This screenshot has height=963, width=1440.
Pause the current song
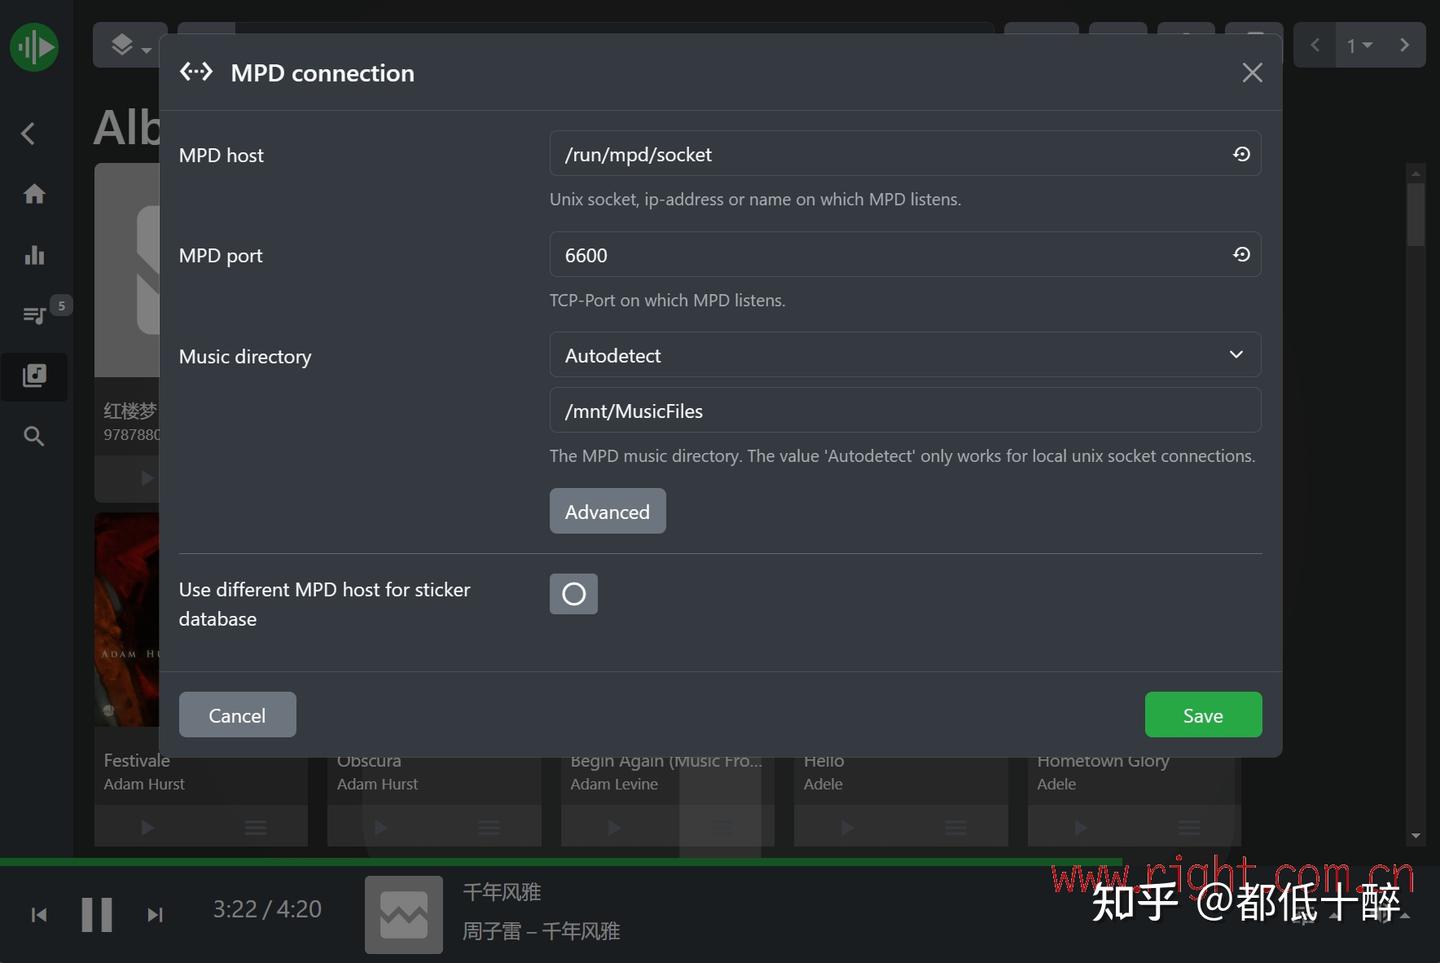97,914
